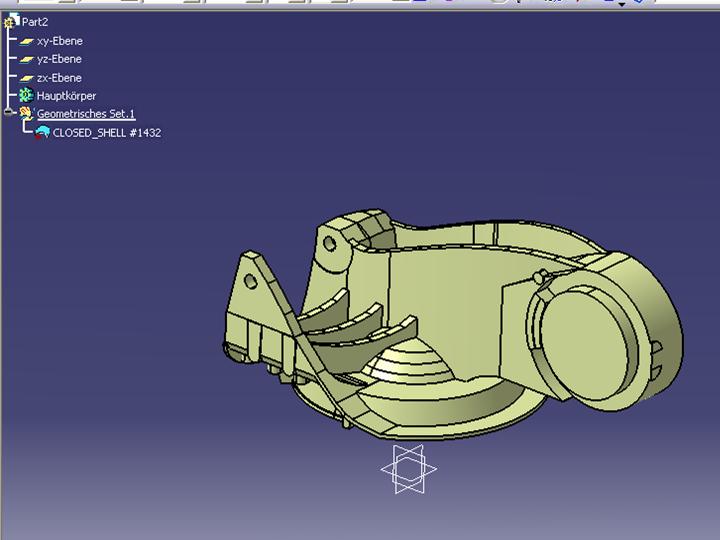Click the xy-Ebene plane icon
Viewport: 720px width, 540px height.
(27, 41)
